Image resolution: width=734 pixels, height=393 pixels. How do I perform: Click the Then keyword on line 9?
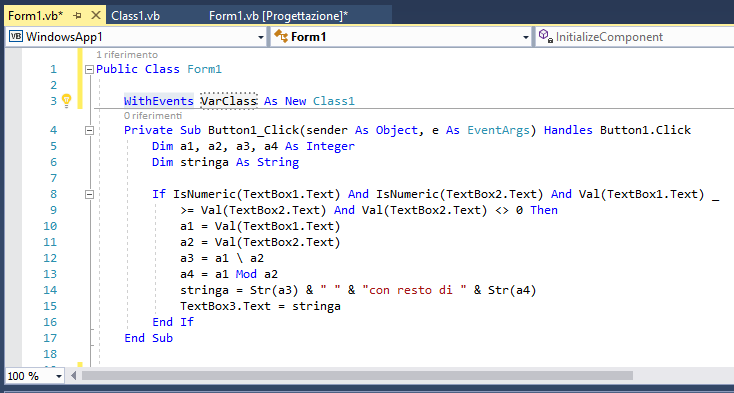coord(544,210)
